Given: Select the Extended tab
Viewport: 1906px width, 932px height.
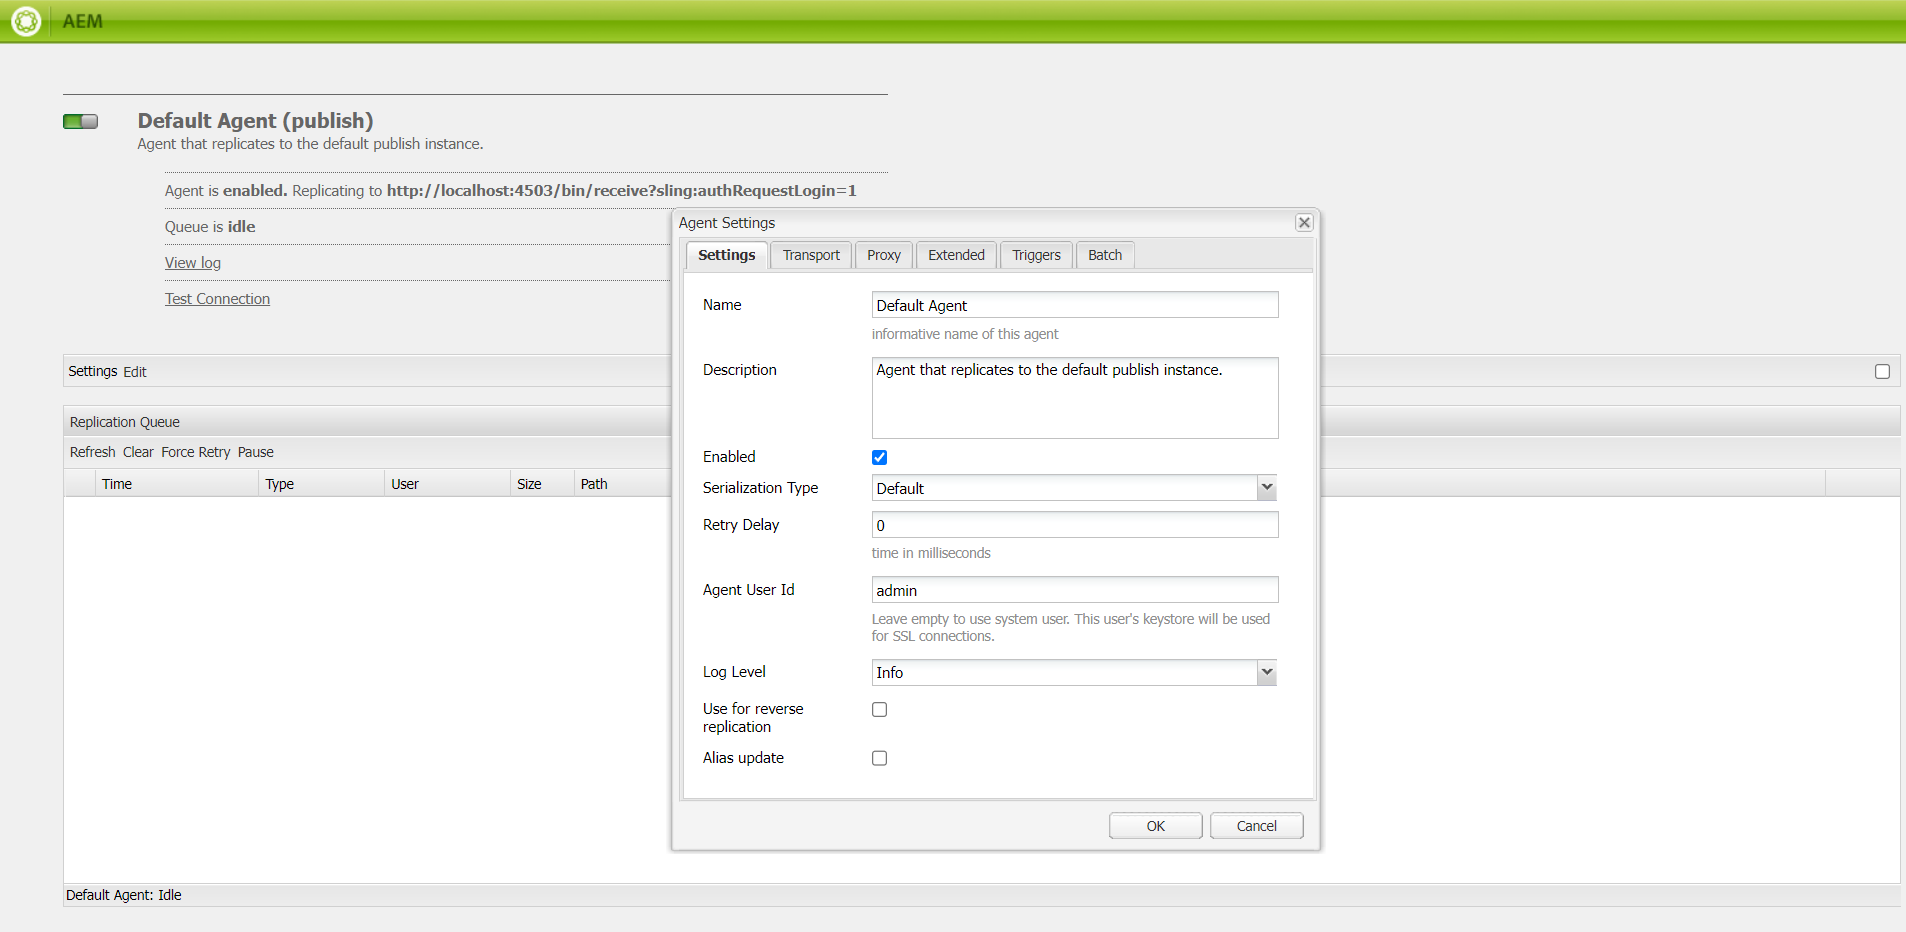Looking at the screenshot, I should 955,256.
